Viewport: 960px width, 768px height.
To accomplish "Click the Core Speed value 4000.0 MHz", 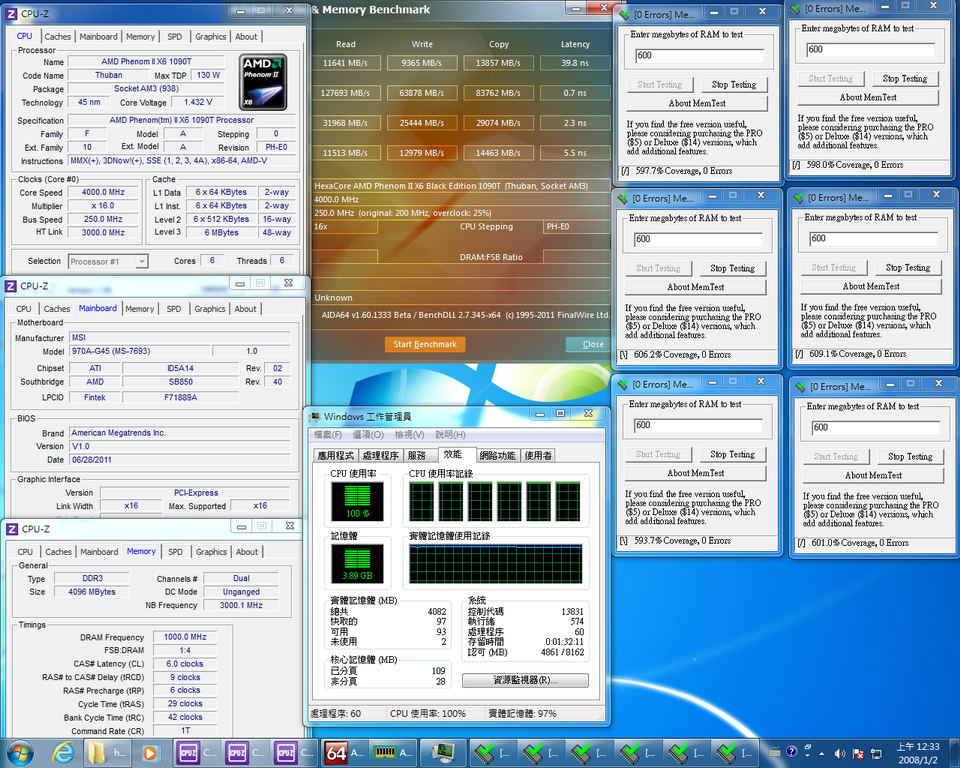I will (x=103, y=192).
